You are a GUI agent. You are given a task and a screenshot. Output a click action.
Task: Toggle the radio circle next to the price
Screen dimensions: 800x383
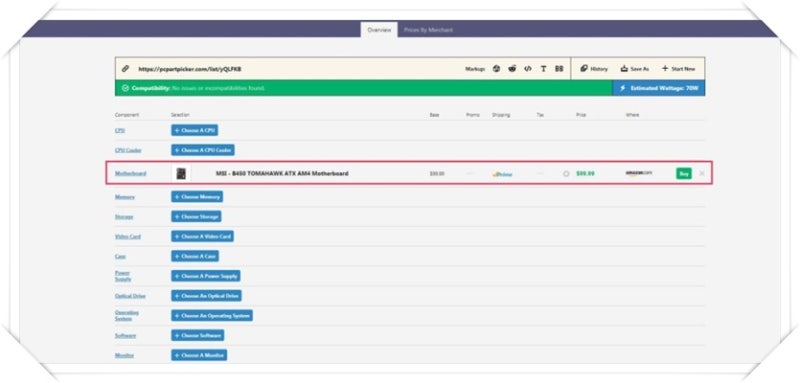coord(566,174)
